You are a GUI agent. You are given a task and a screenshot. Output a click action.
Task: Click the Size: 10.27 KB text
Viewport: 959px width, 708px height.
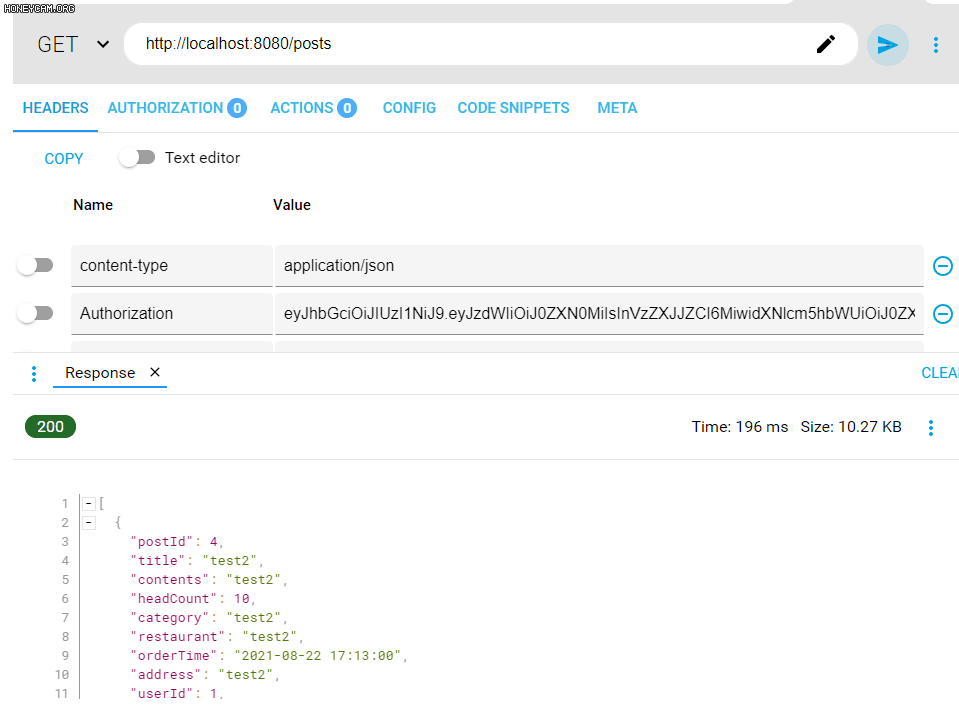[851, 427]
